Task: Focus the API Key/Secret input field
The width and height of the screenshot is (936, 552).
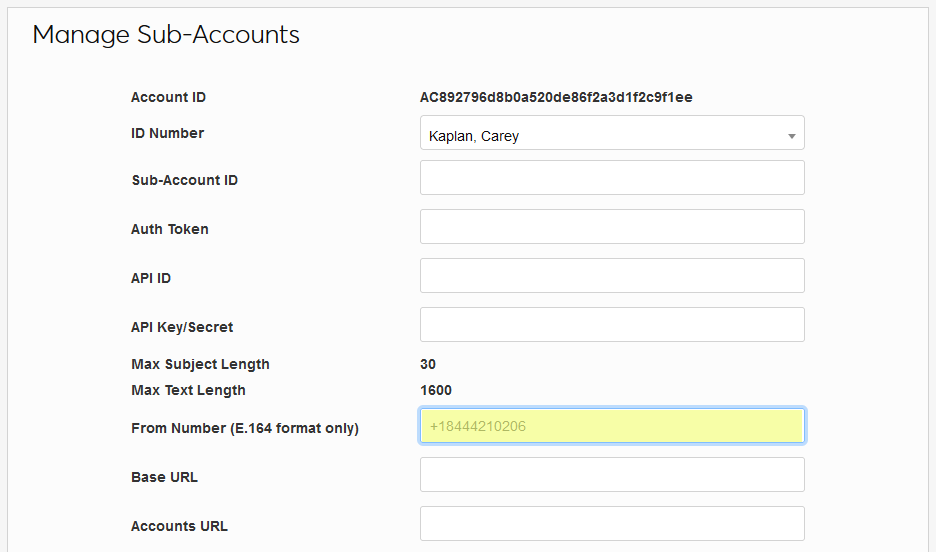Action: point(612,325)
